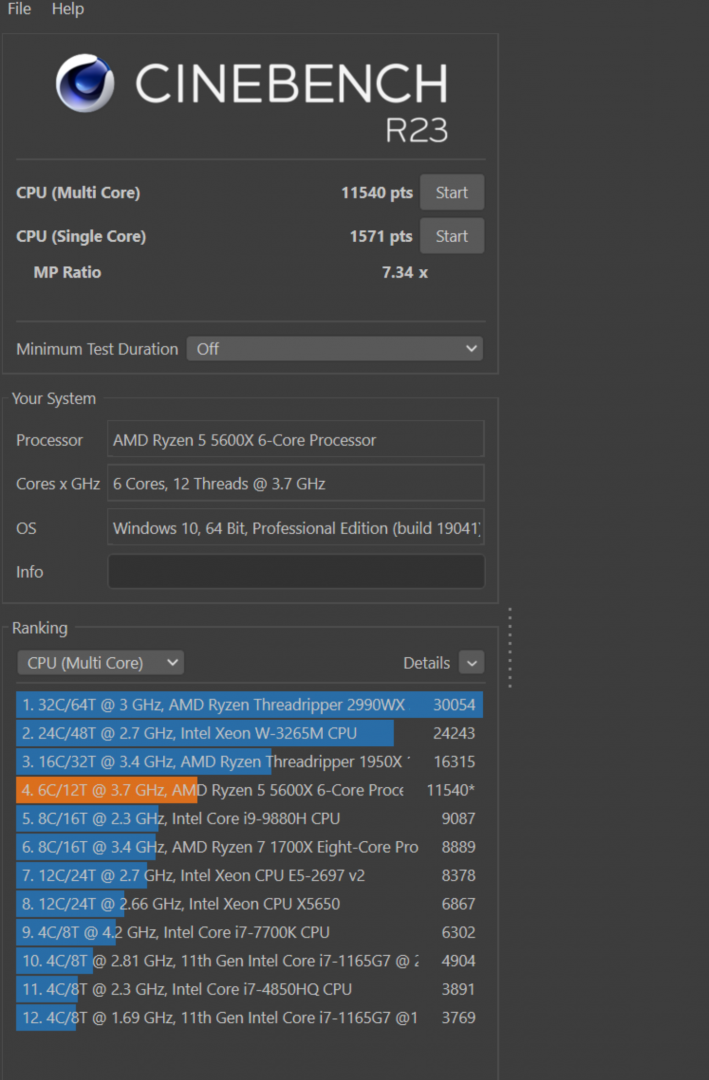Select the Intel Xeon X5650 ranking row
Image resolution: width=709 pixels, height=1080 pixels.
tap(249, 904)
